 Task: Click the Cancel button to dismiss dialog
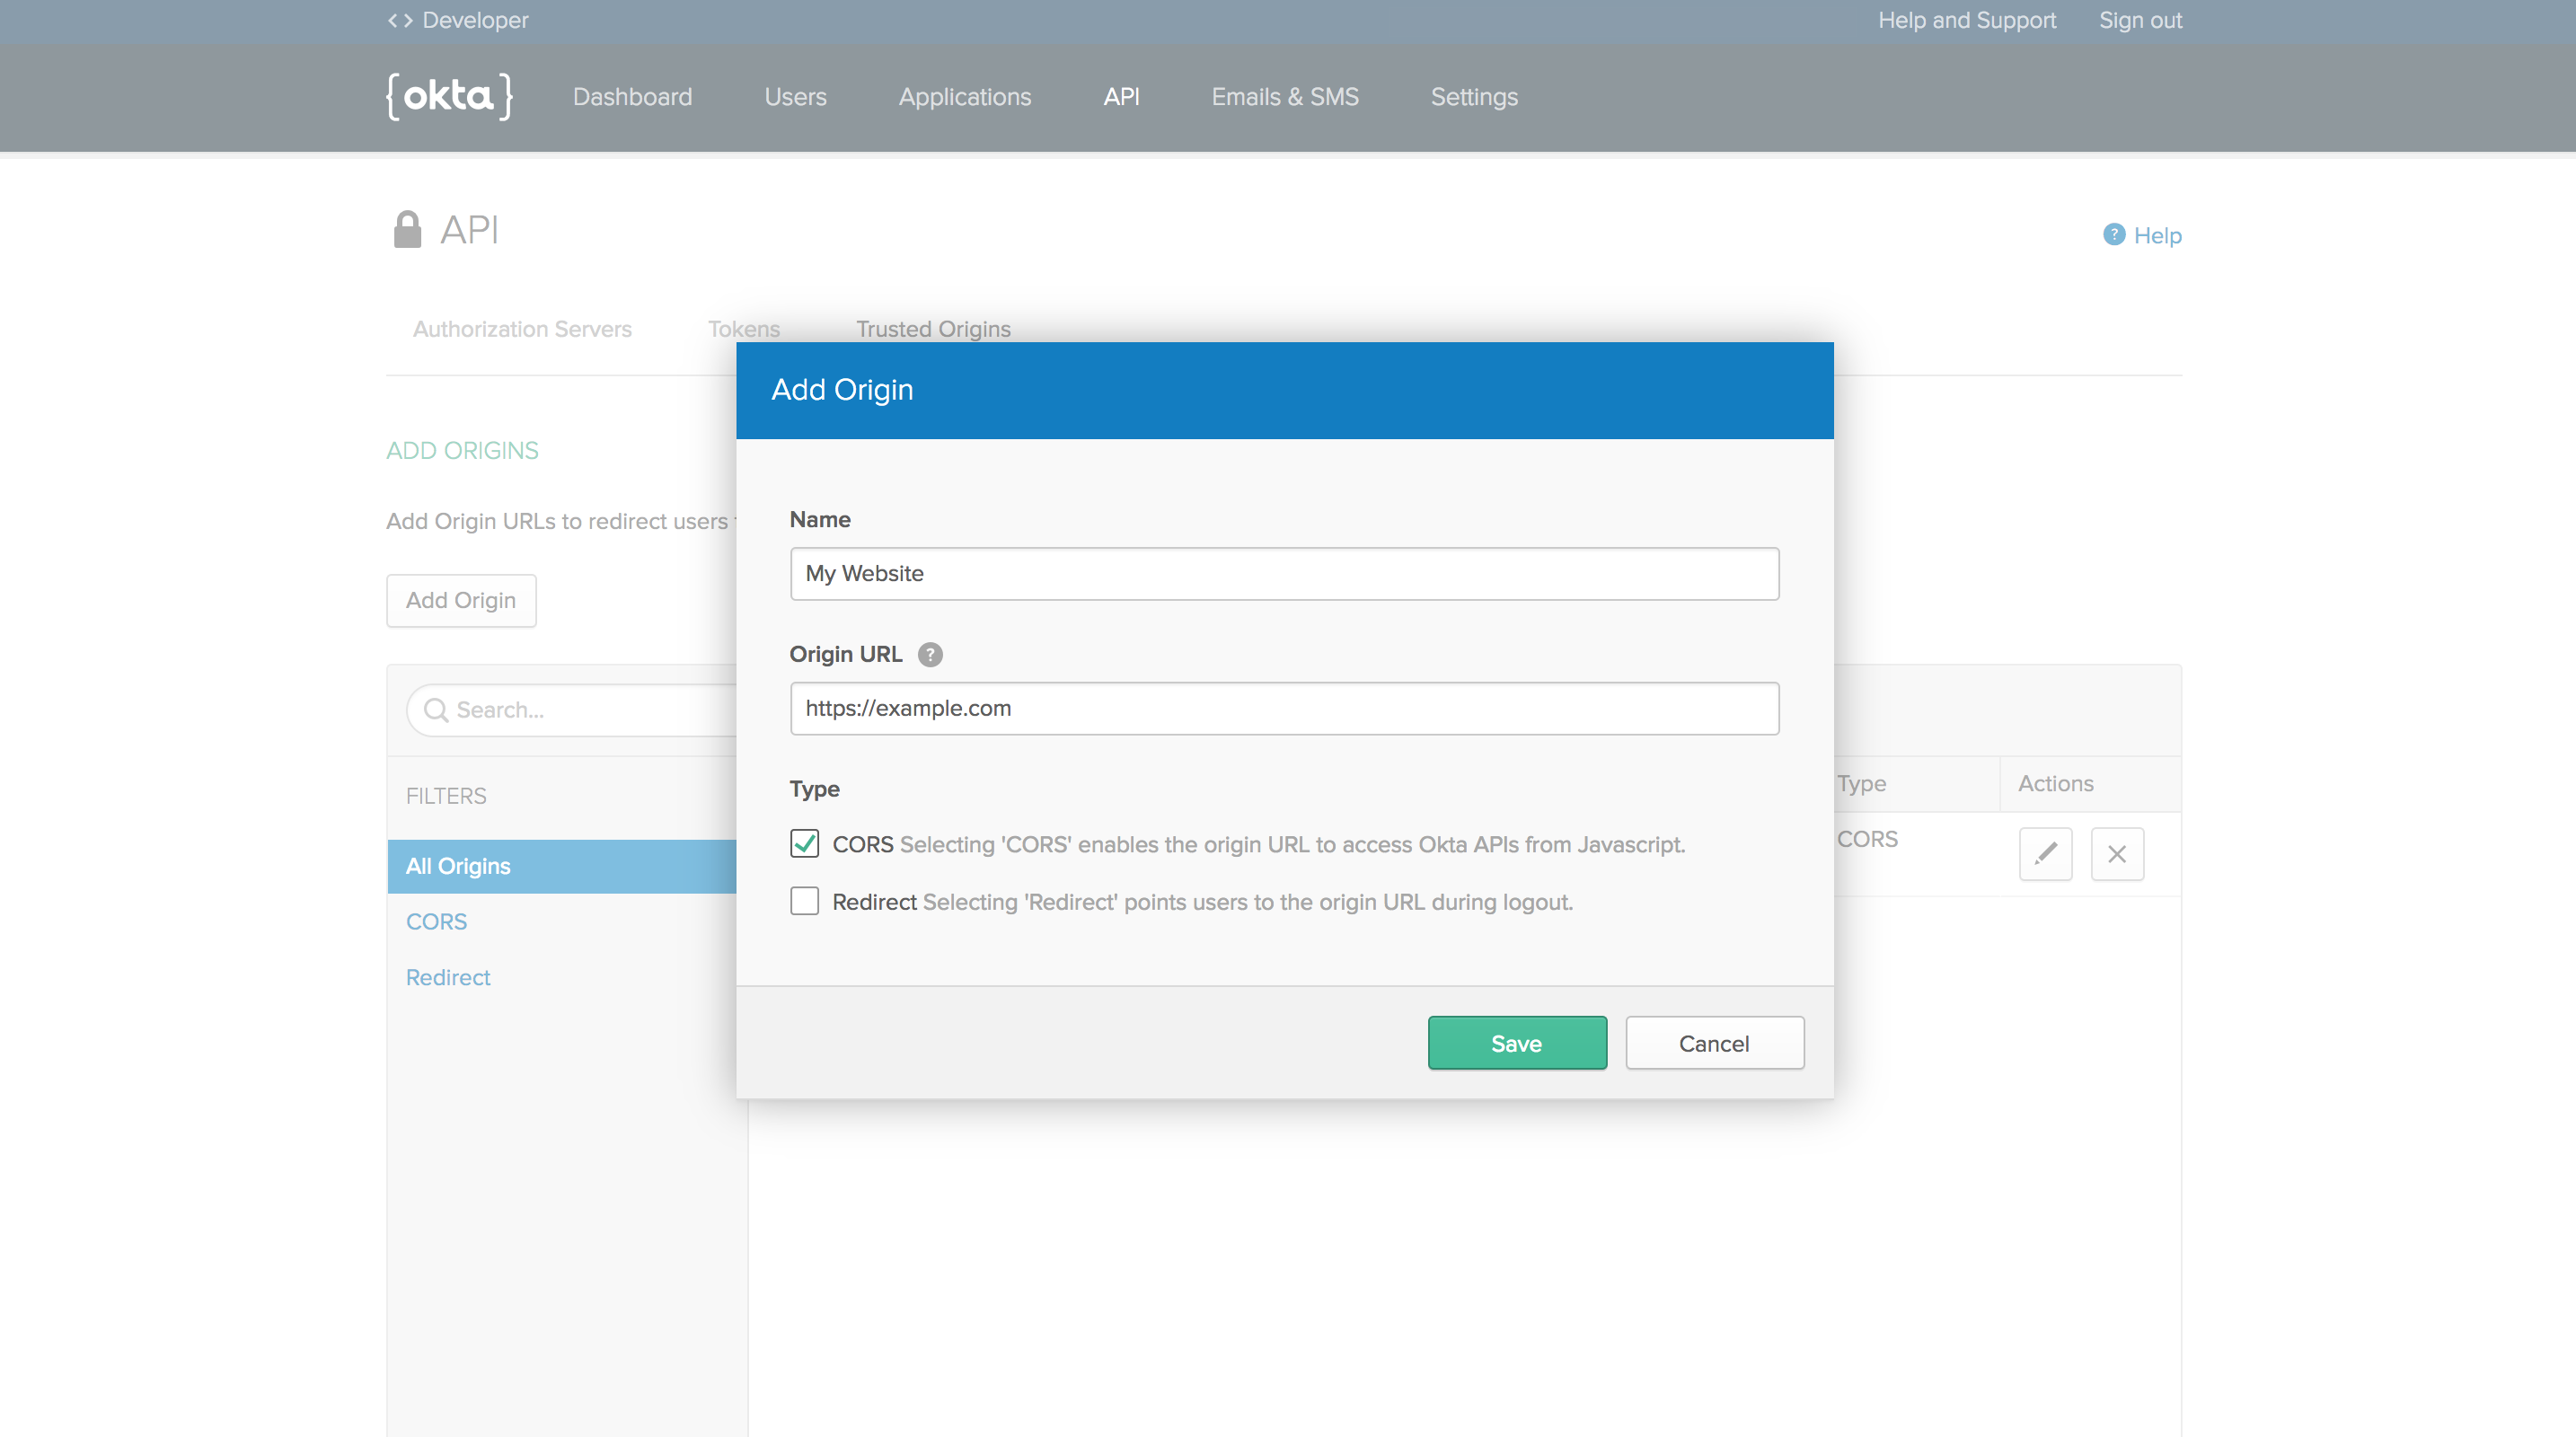1715,1043
